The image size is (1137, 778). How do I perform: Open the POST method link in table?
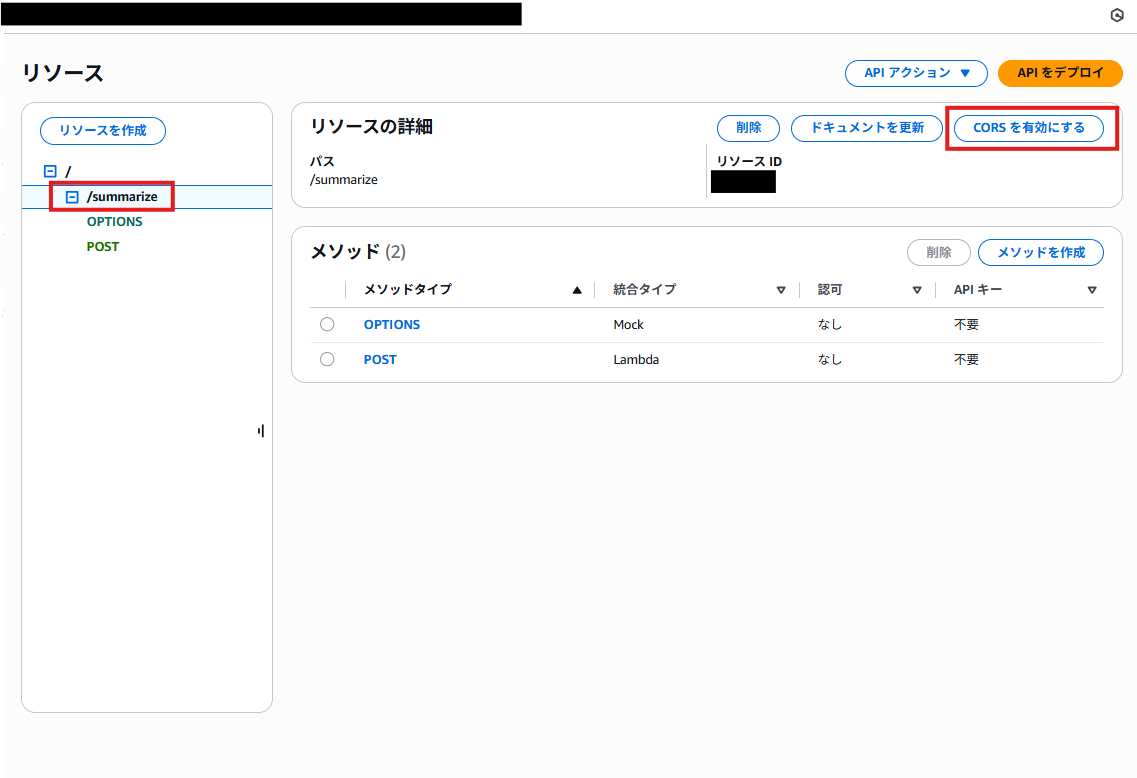pos(380,360)
